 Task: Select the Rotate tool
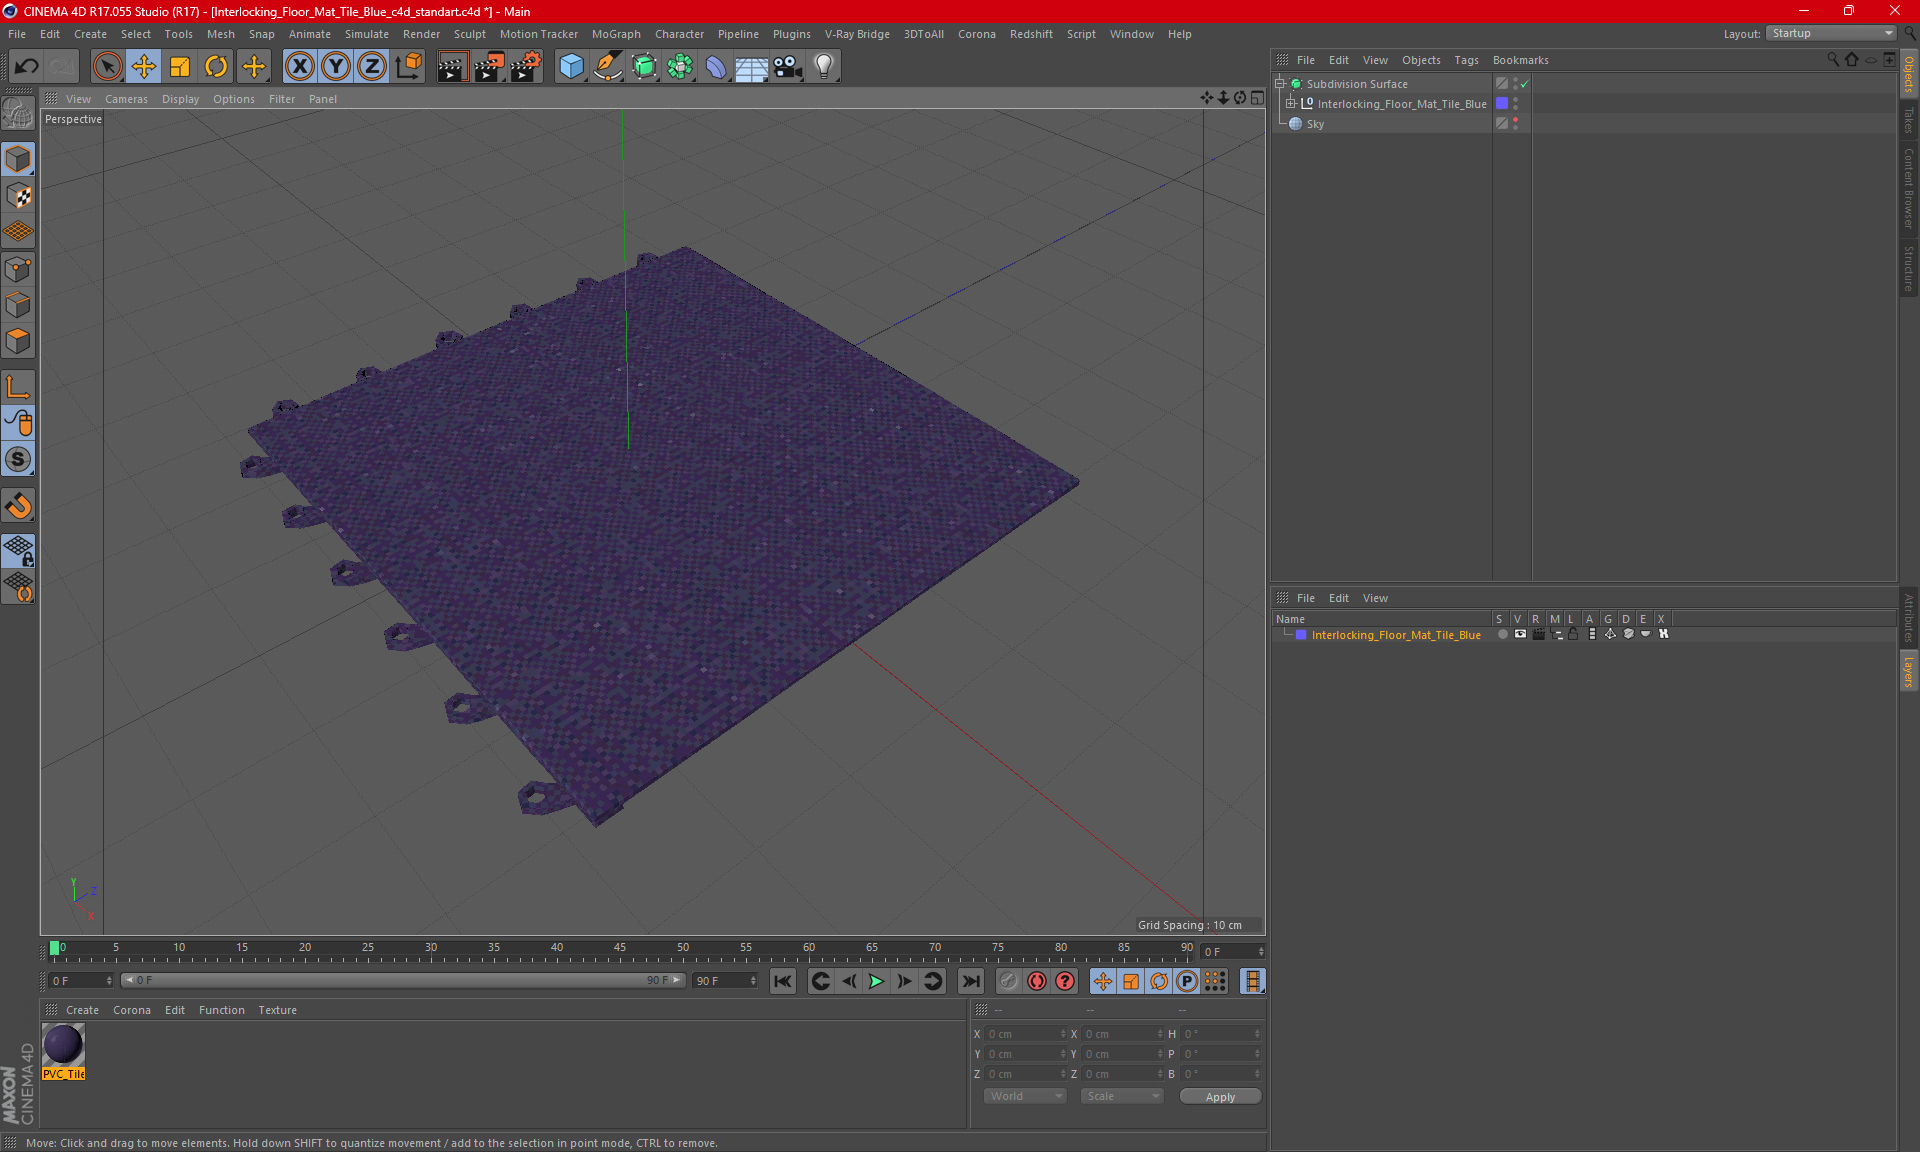216,67
